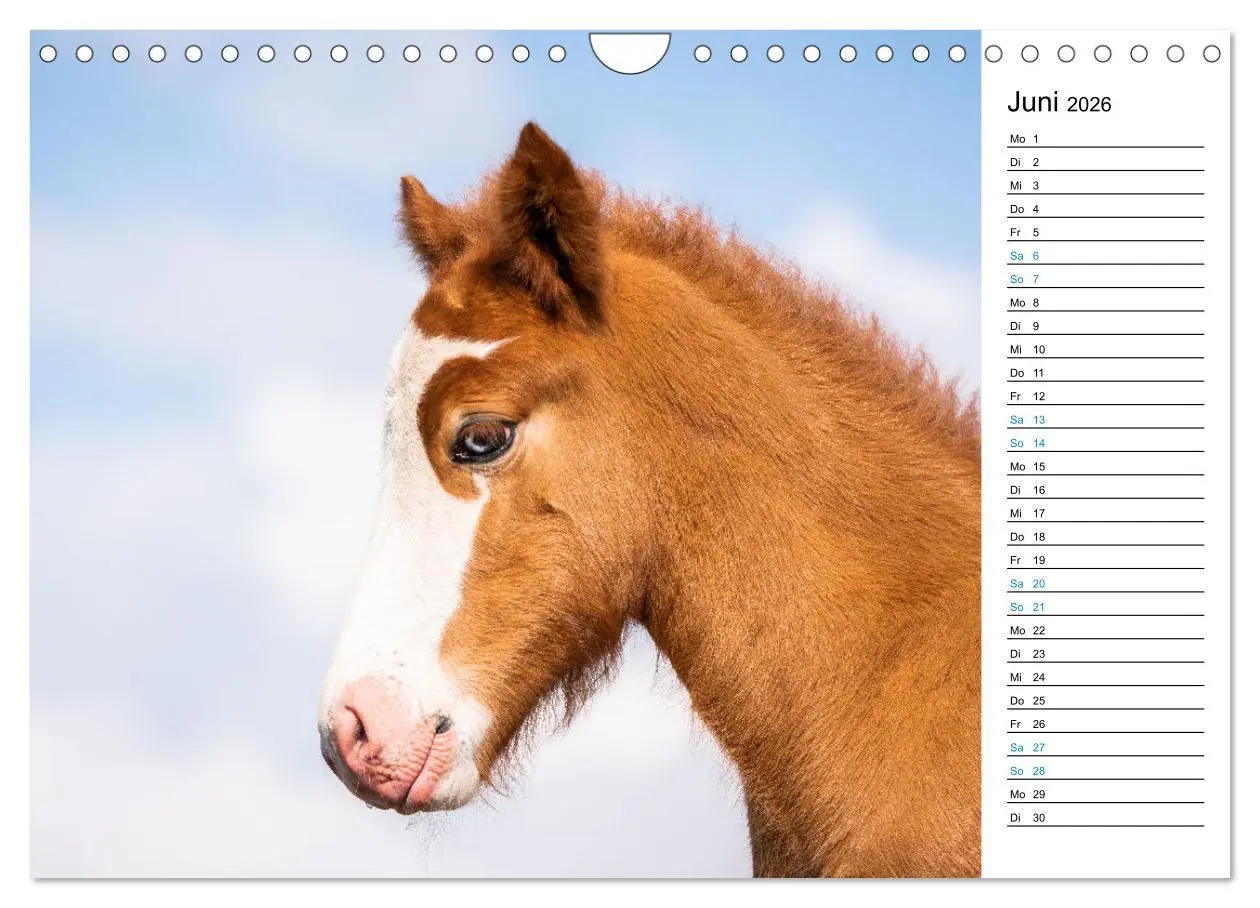Select the Mi 24 date line
This screenshot has height=908, width=1260.
[1105, 677]
